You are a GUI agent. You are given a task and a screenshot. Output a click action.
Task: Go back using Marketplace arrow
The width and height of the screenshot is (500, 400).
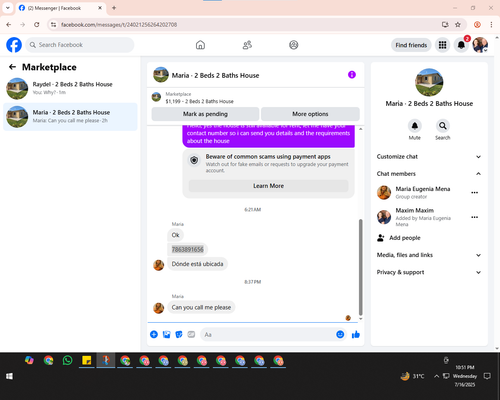(12, 67)
